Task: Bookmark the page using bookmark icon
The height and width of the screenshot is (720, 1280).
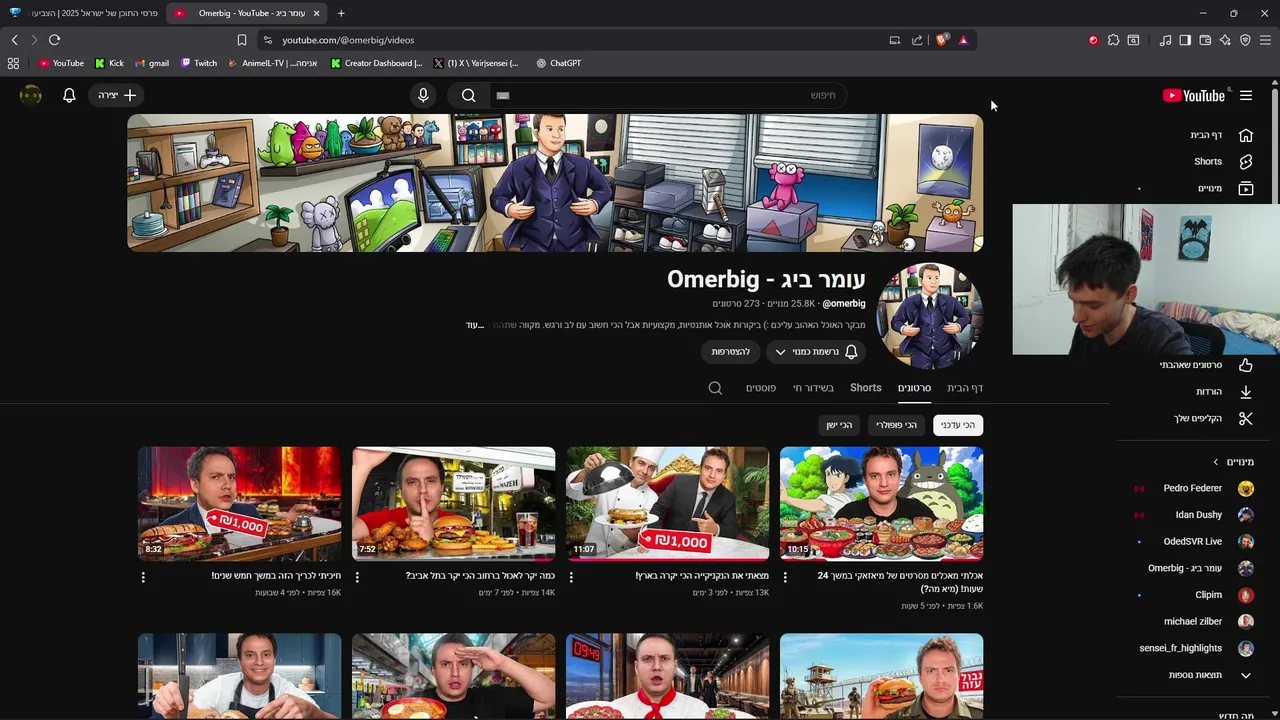Action: [241, 40]
